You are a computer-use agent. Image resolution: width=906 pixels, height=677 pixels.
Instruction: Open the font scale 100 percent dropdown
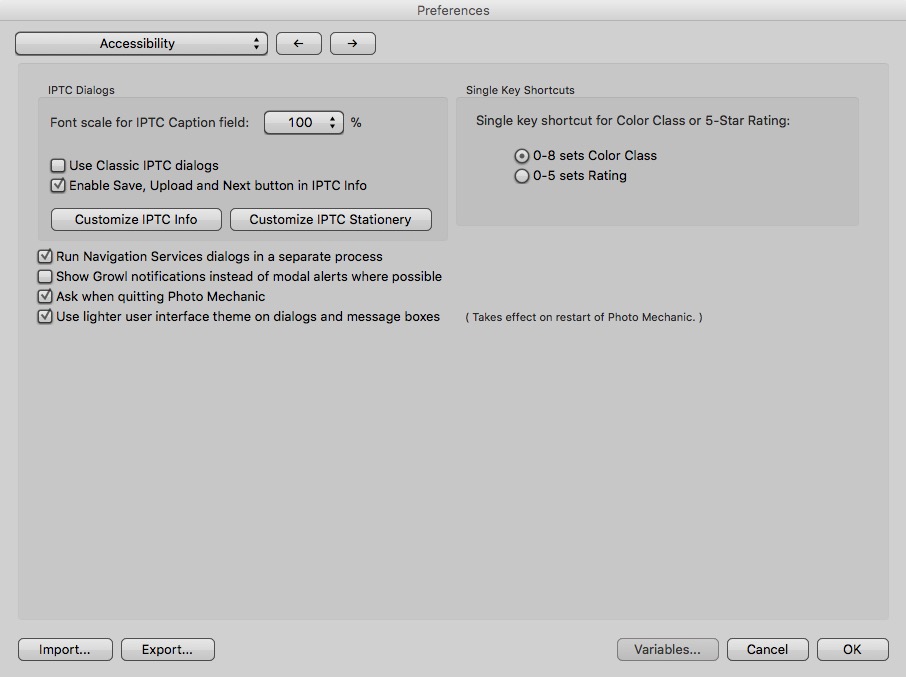(x=304, y=123)
